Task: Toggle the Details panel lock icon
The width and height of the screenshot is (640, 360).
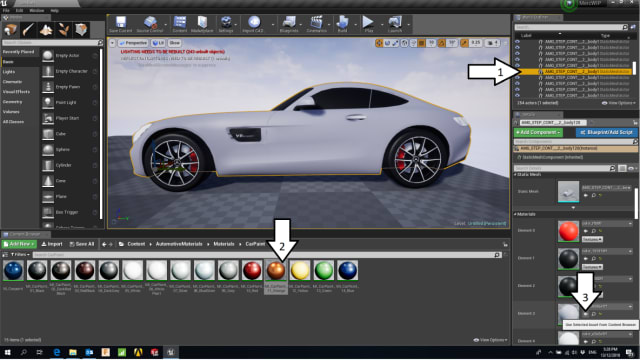Action: [635, 122]
